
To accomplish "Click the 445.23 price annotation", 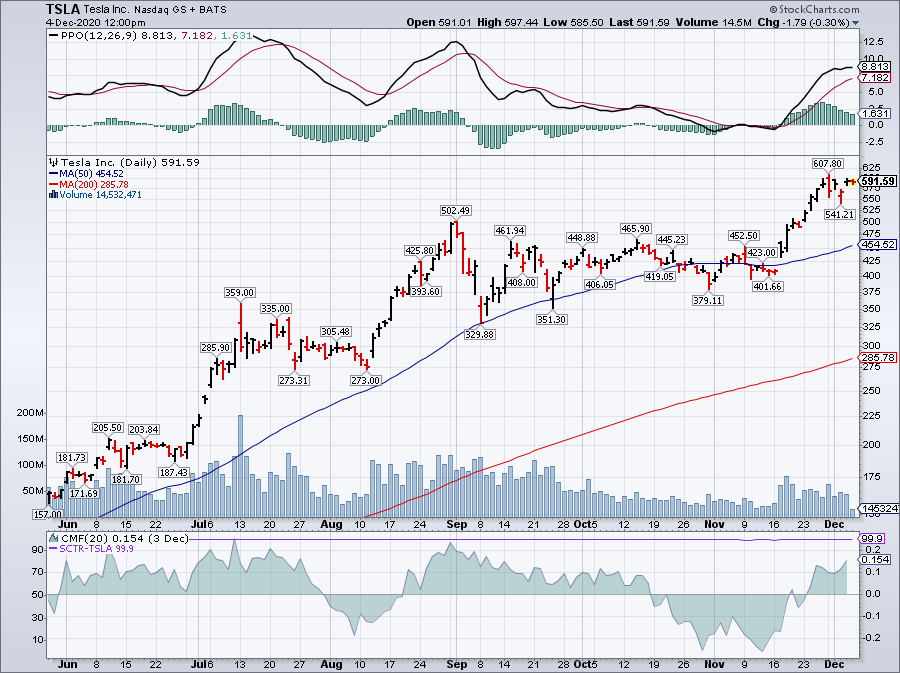I will point(672,239).
